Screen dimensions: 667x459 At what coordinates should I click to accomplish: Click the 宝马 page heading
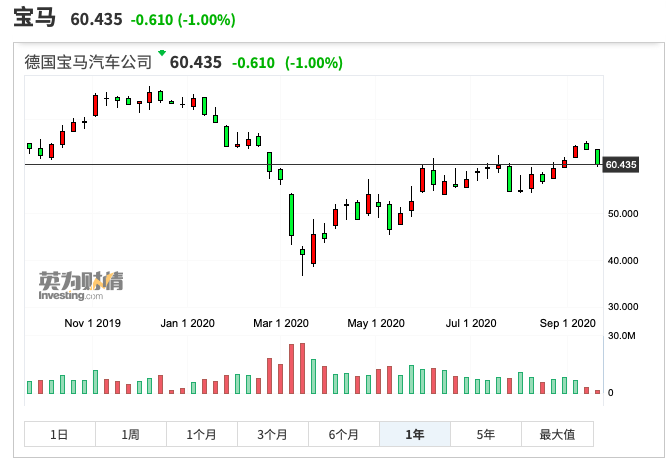pyautogui.click(x=34, y=18)
